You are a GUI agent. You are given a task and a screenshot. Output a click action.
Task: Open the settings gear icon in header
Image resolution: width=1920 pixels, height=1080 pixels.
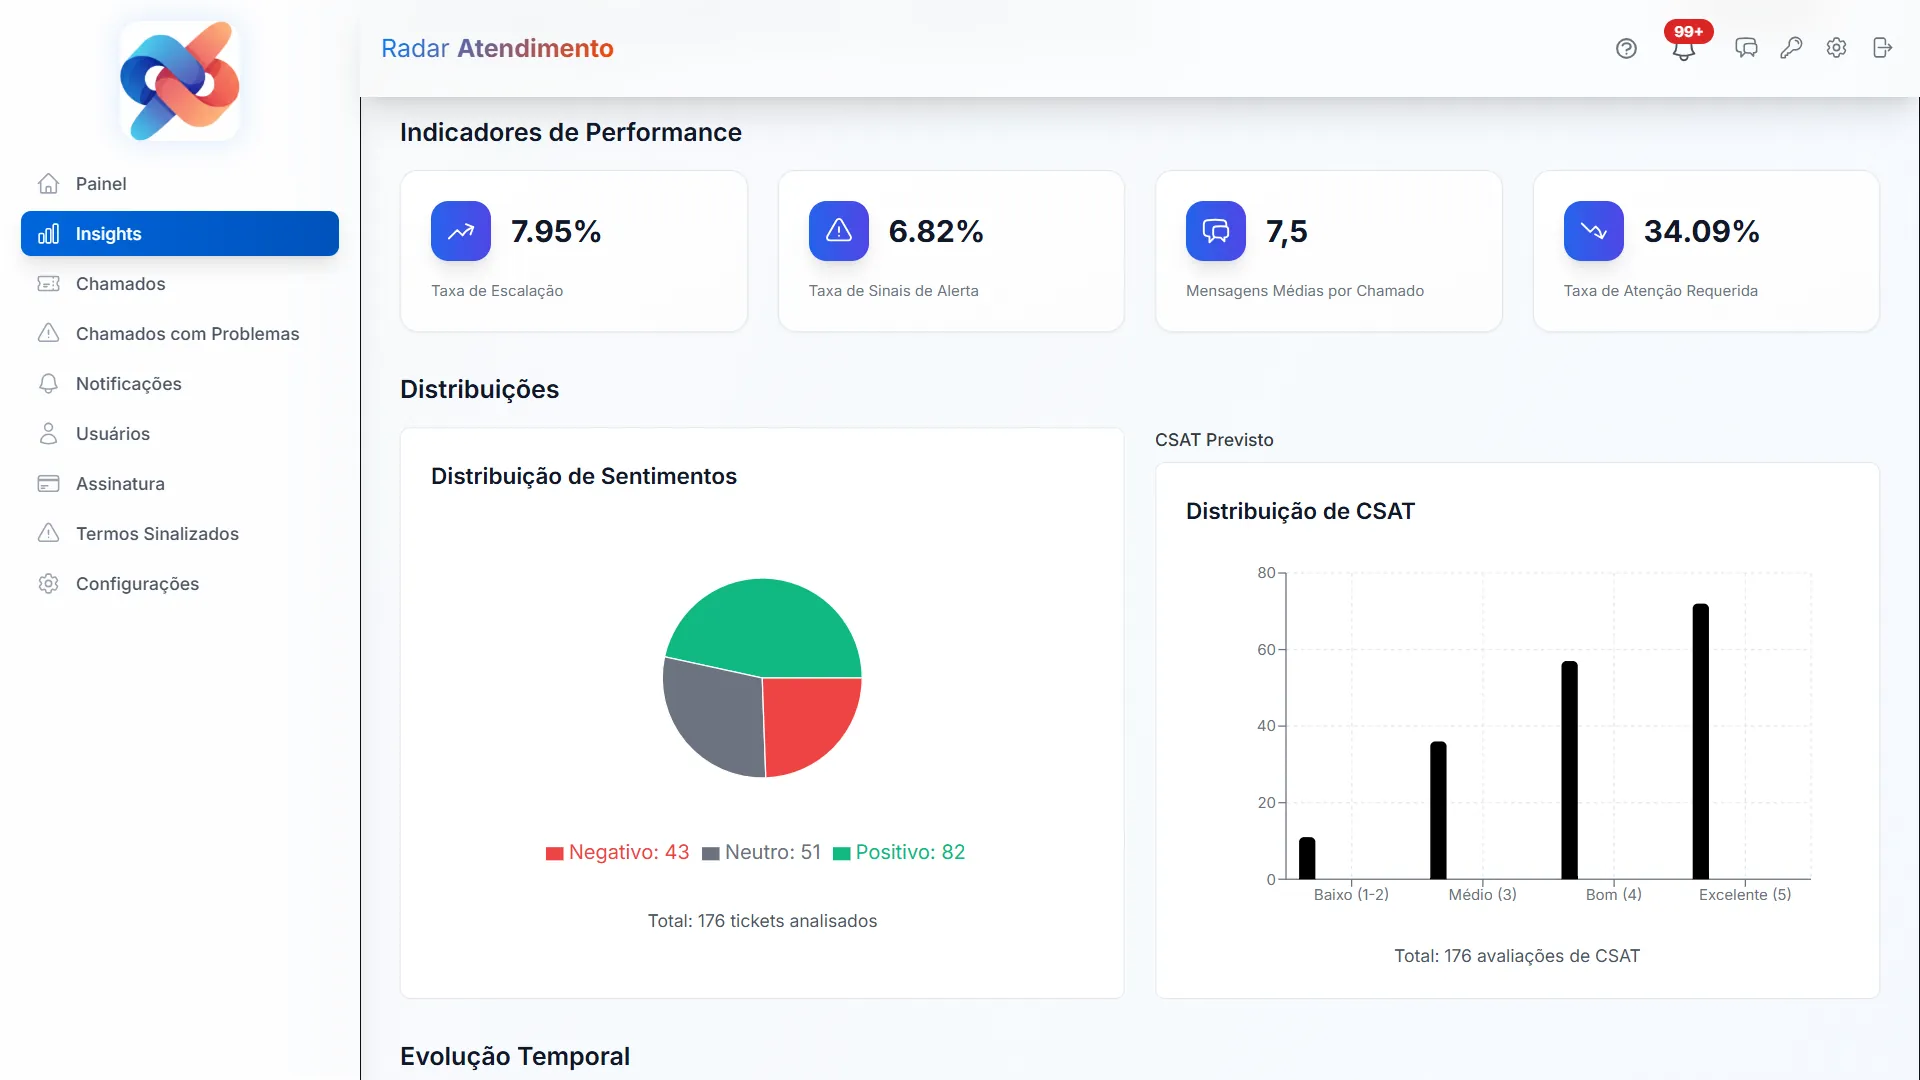(x=1836, y=48)
